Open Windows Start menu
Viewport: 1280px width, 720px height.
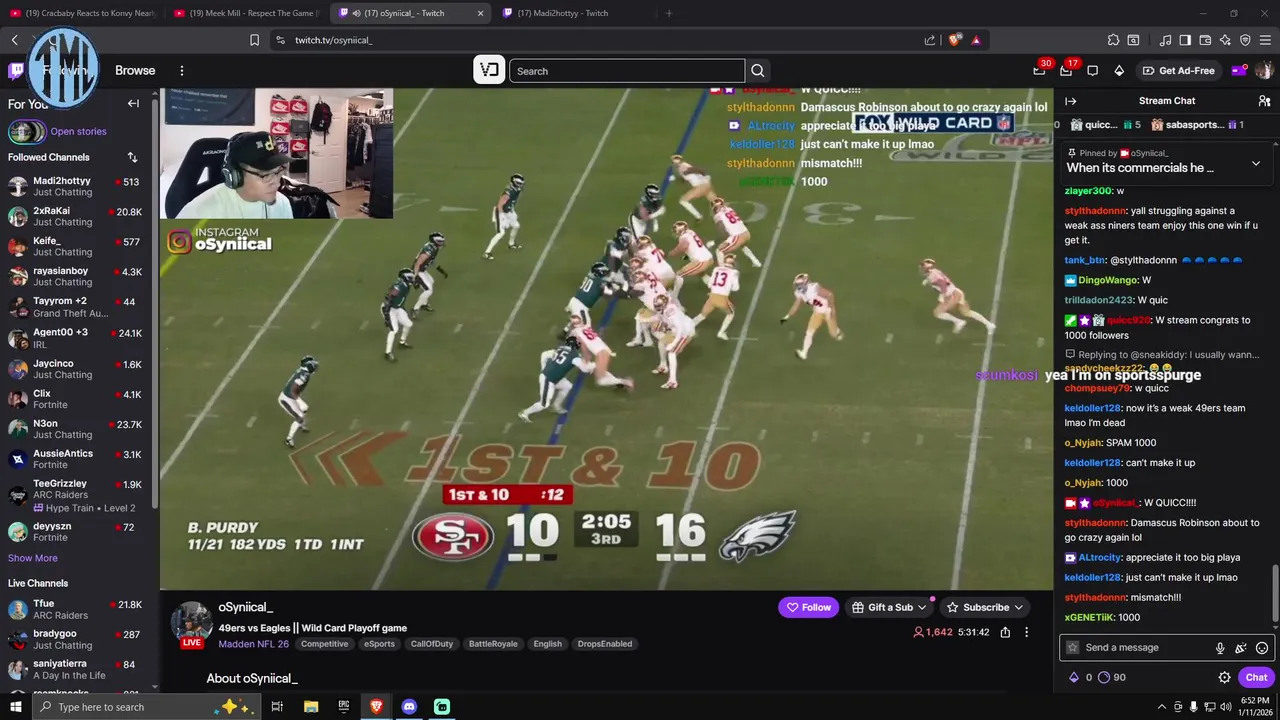pyautogui.click(x=16, y=707)
